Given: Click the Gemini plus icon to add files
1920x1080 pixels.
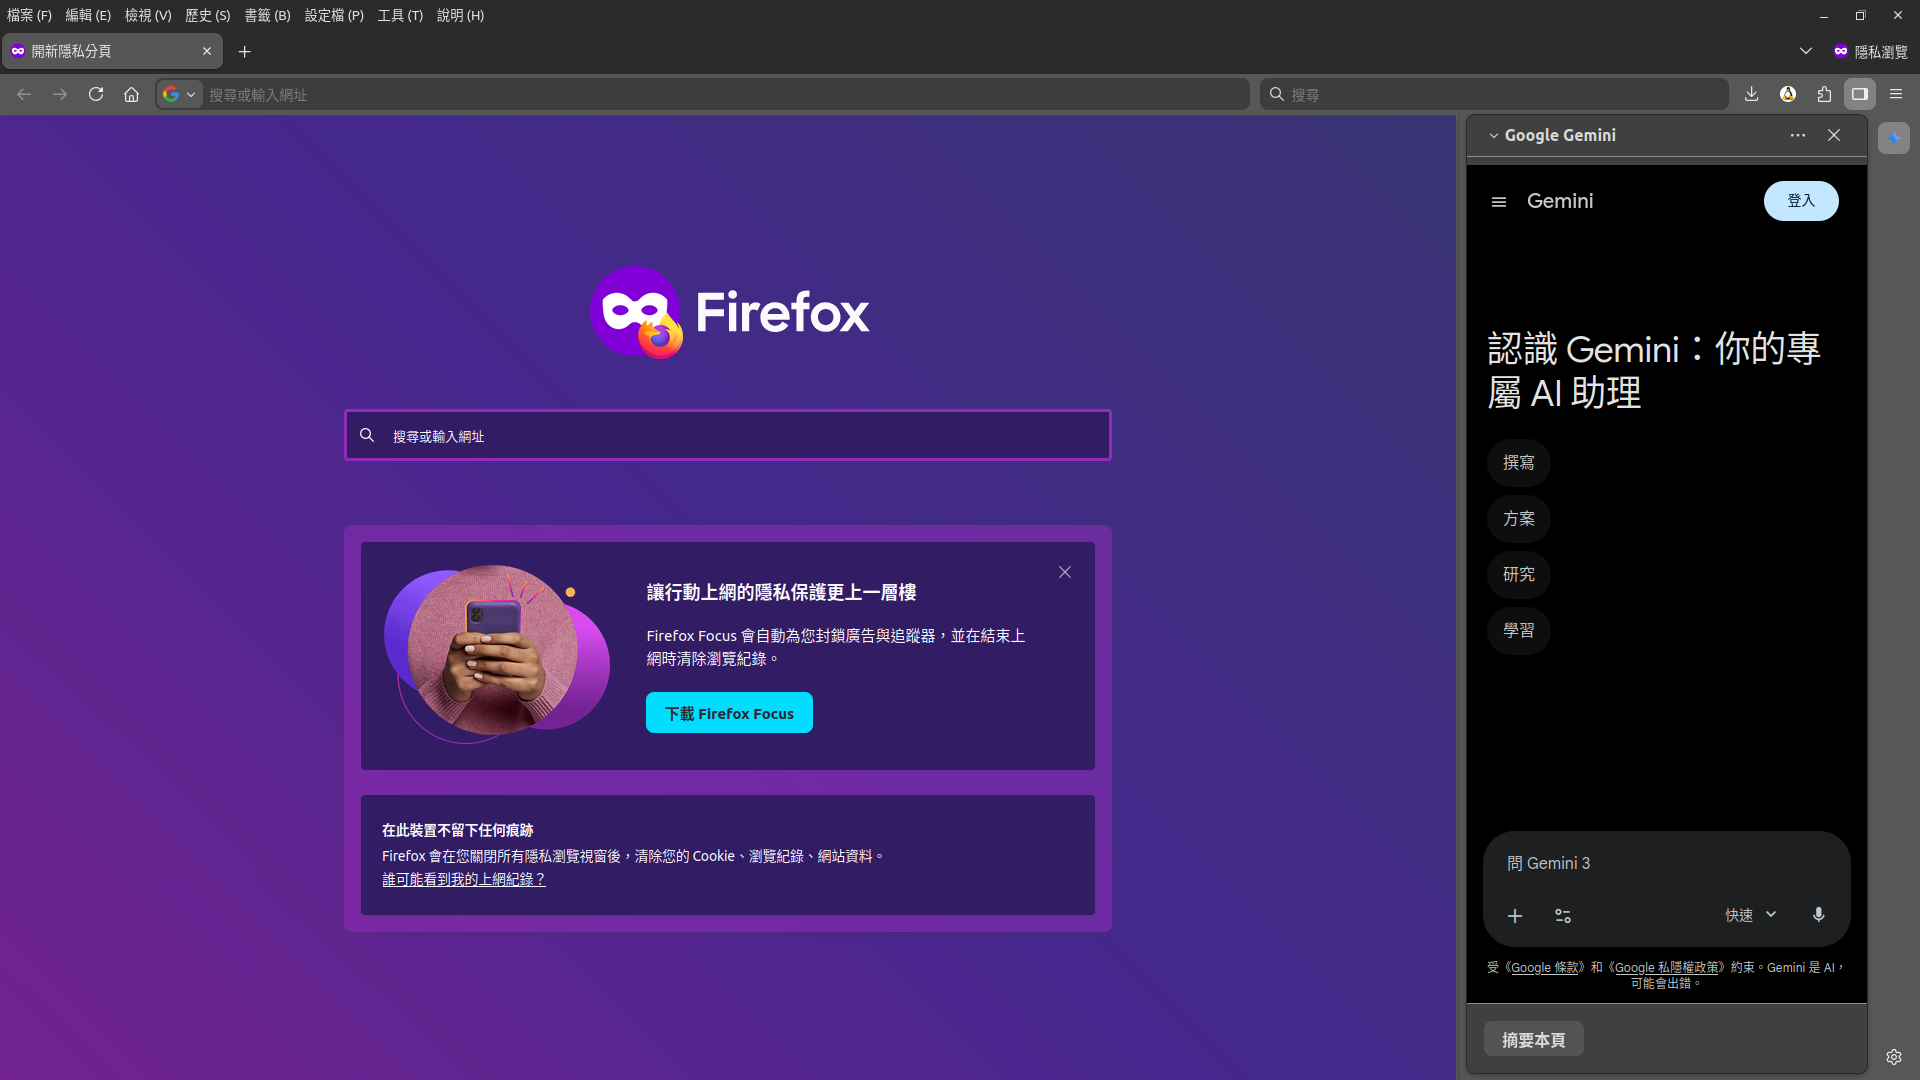Looking at the screenshot, I should [1515, 916].
